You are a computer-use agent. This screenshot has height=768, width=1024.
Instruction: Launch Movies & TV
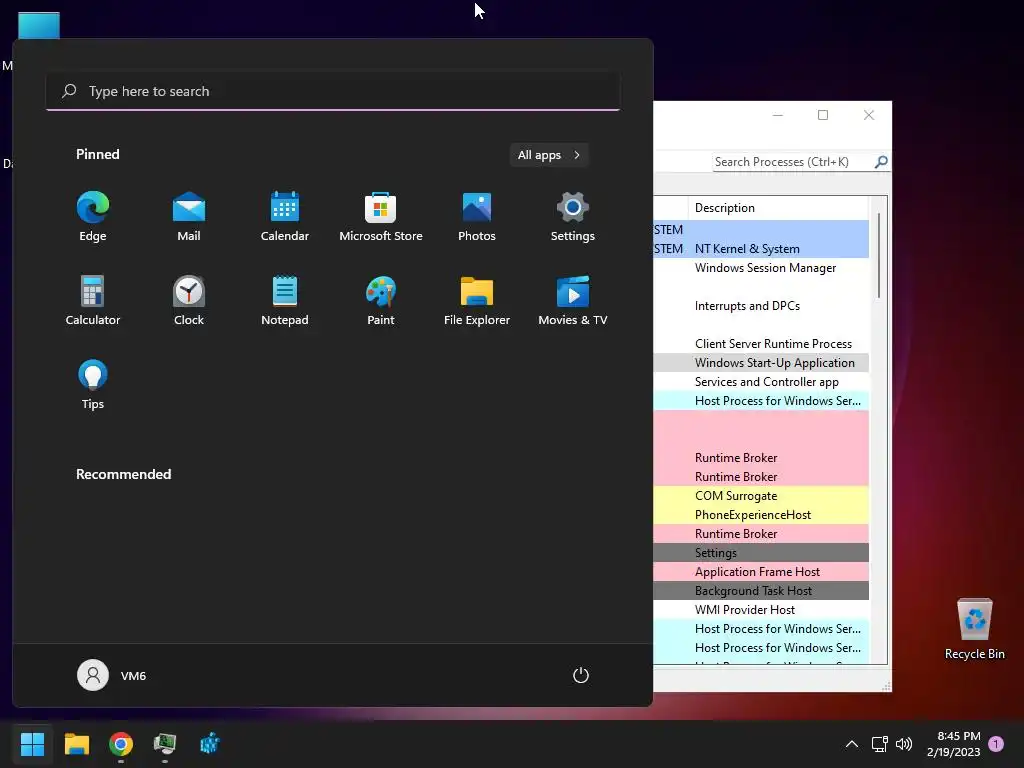[x=573, y=300]
